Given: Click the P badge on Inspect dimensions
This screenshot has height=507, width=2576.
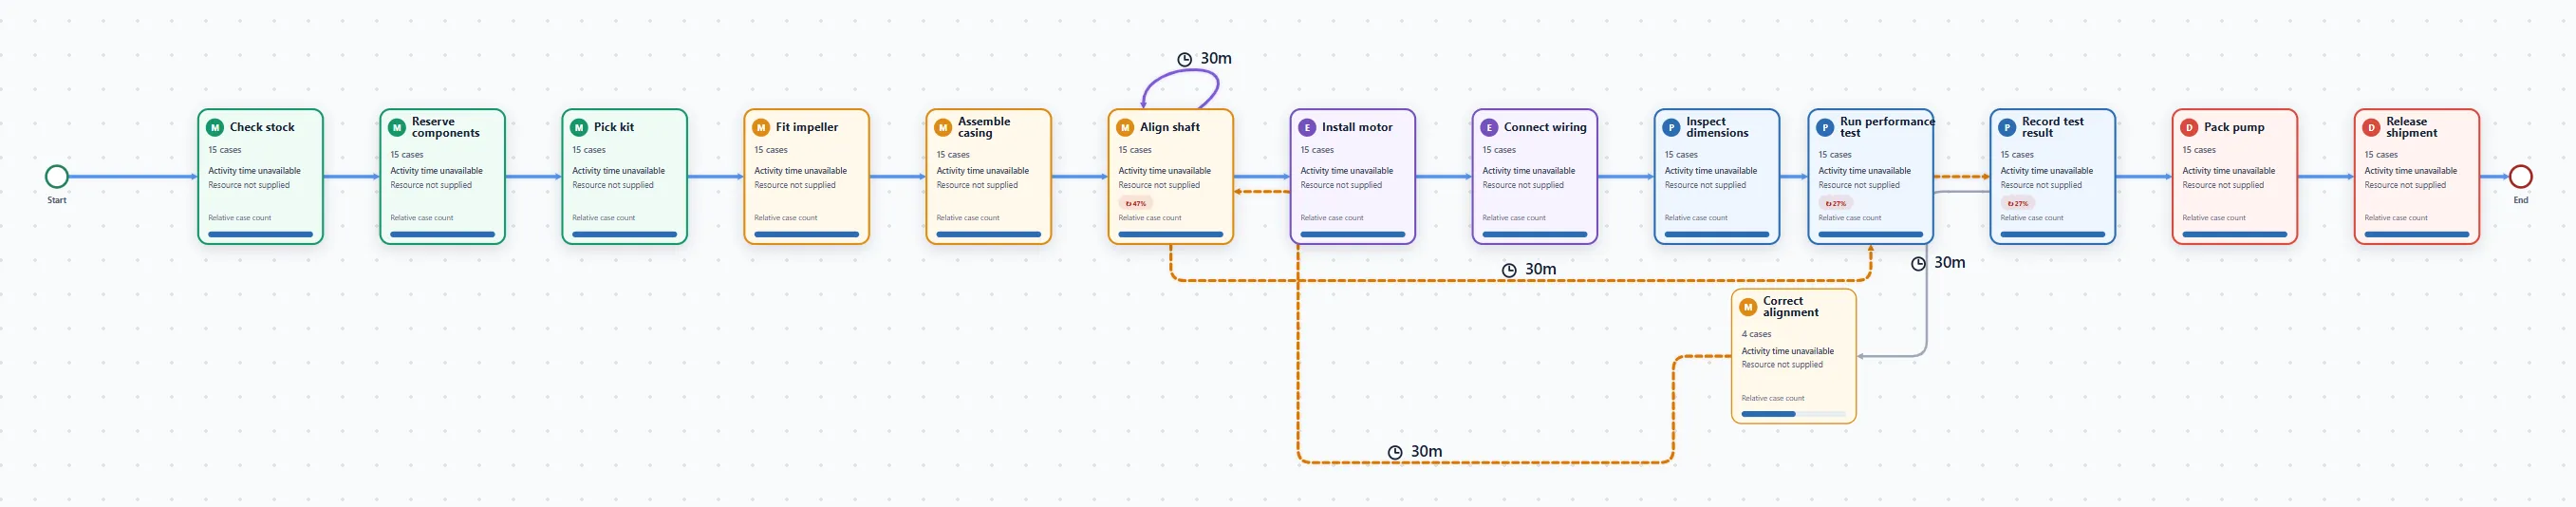Looking at the screenshot, I should [x=1671, y=128].
